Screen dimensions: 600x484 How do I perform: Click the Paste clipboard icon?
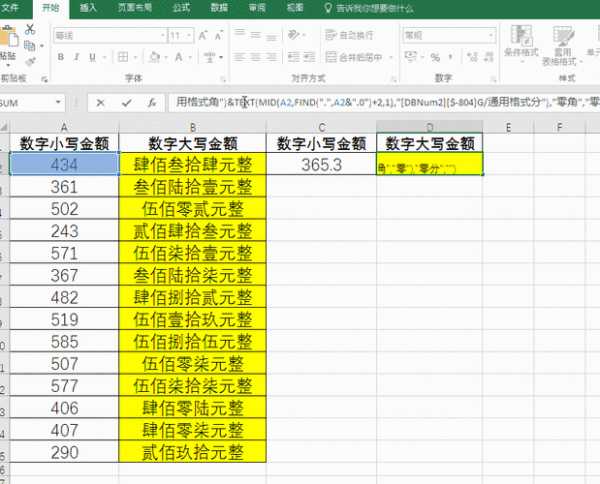coord(8,38)
